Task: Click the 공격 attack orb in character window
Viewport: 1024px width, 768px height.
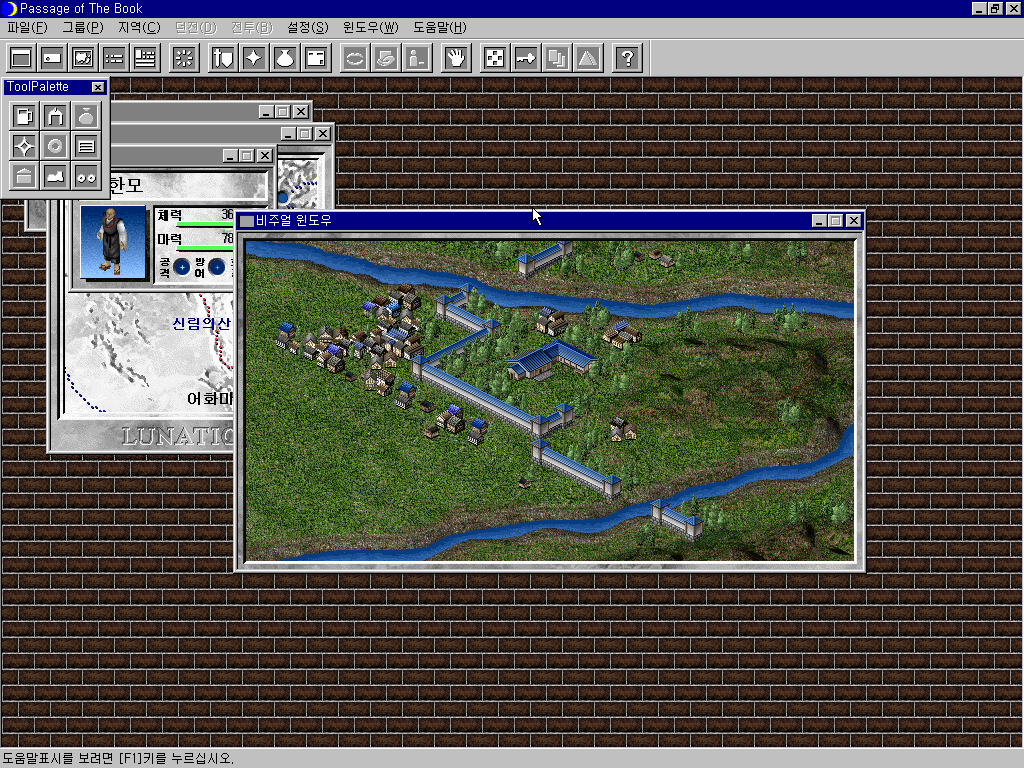Action: click(x=182, y=266)
